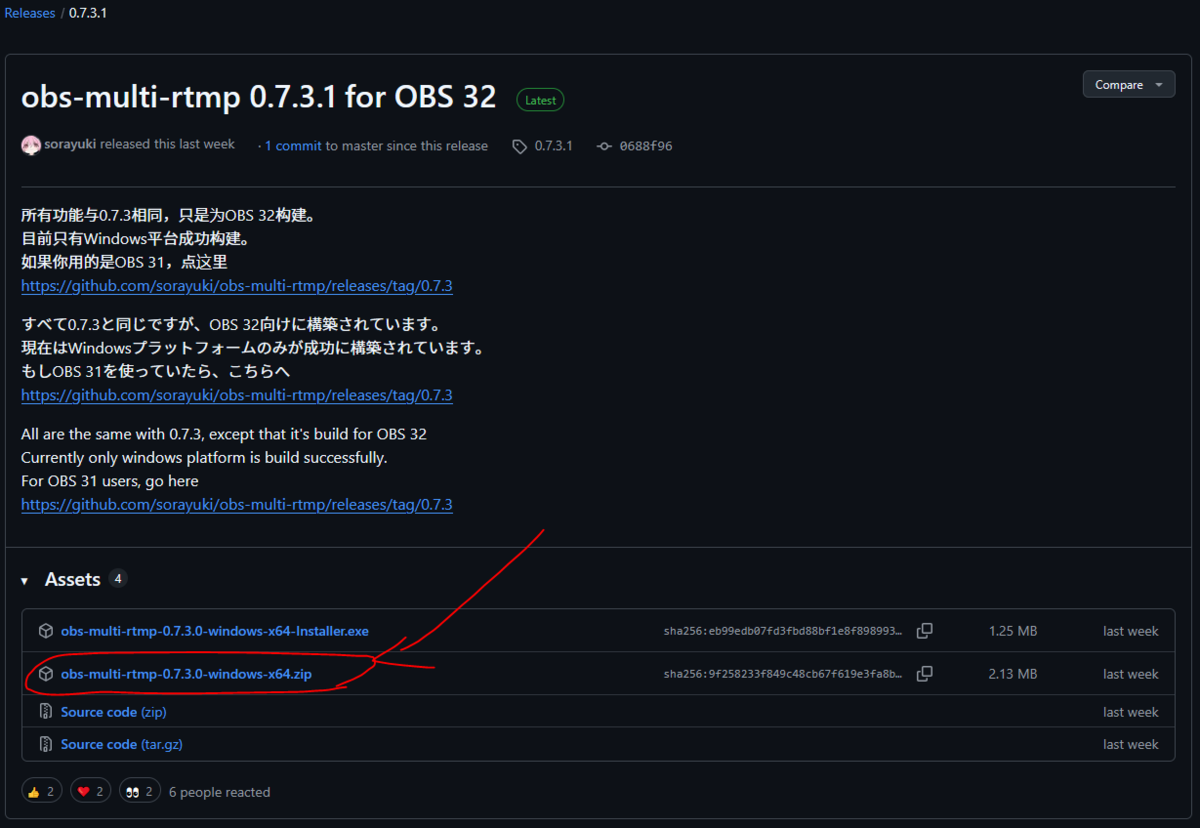Viewport: 1200px width, 828px height.
Task: Download obs-multi-rtmp-0.7.3.0-windows-x64.zip
Action: coord(186,674)
